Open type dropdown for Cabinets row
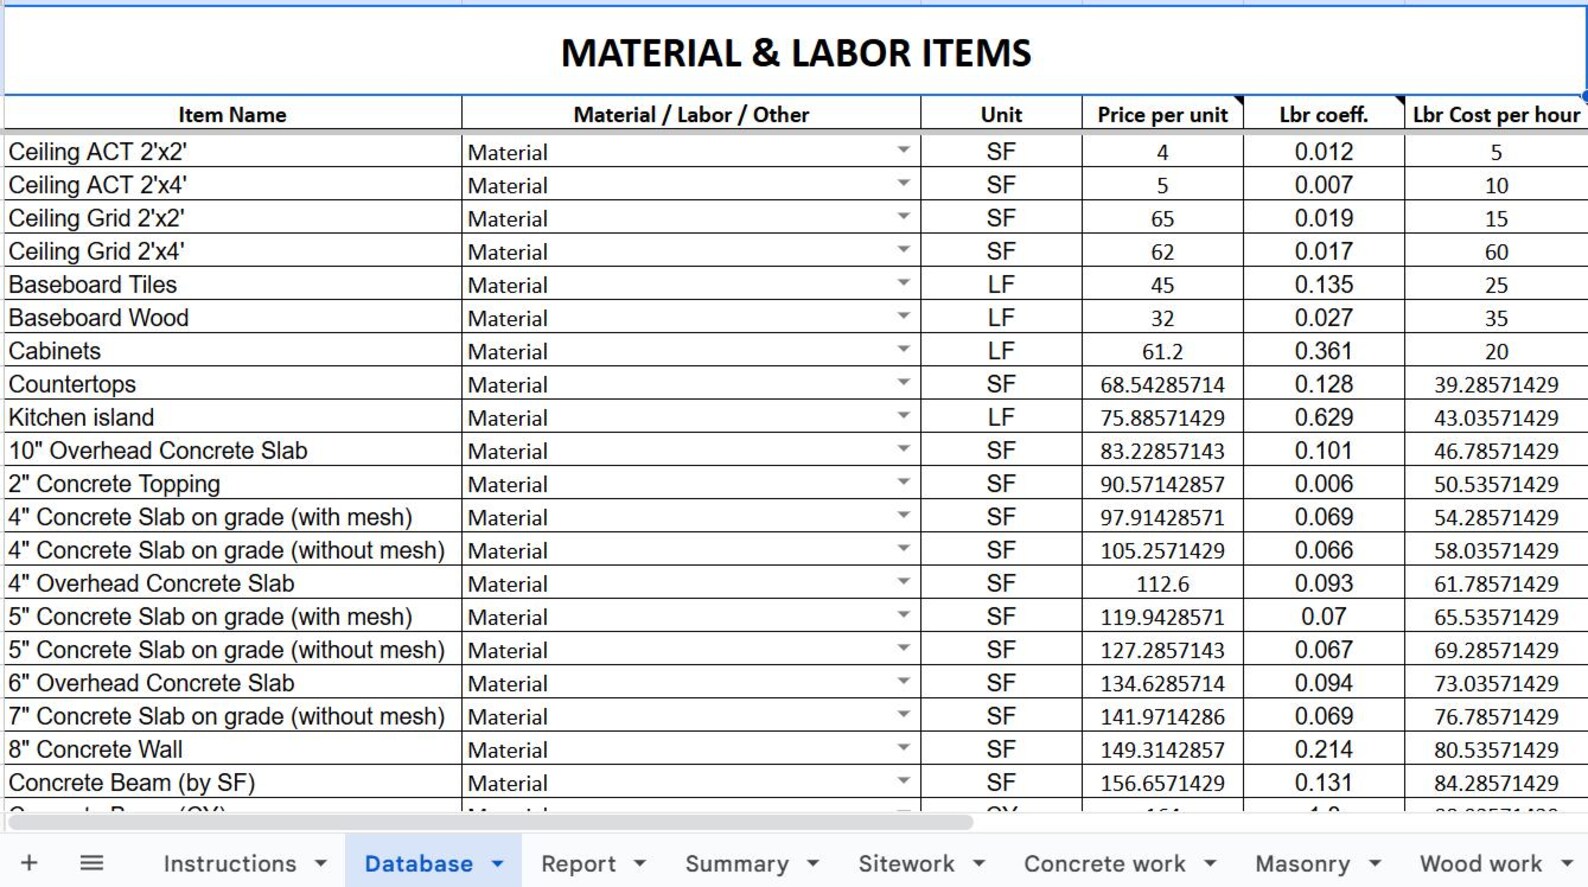 click(x=903, y=350)
